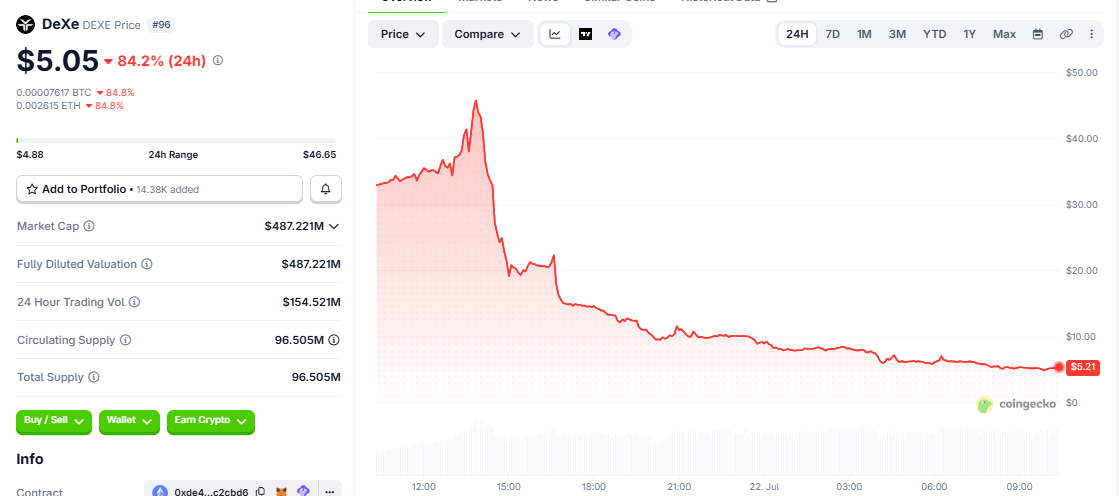Screen dimensions: 1119x496
Task: Open the Total Supply info icon
Action: 94,377
